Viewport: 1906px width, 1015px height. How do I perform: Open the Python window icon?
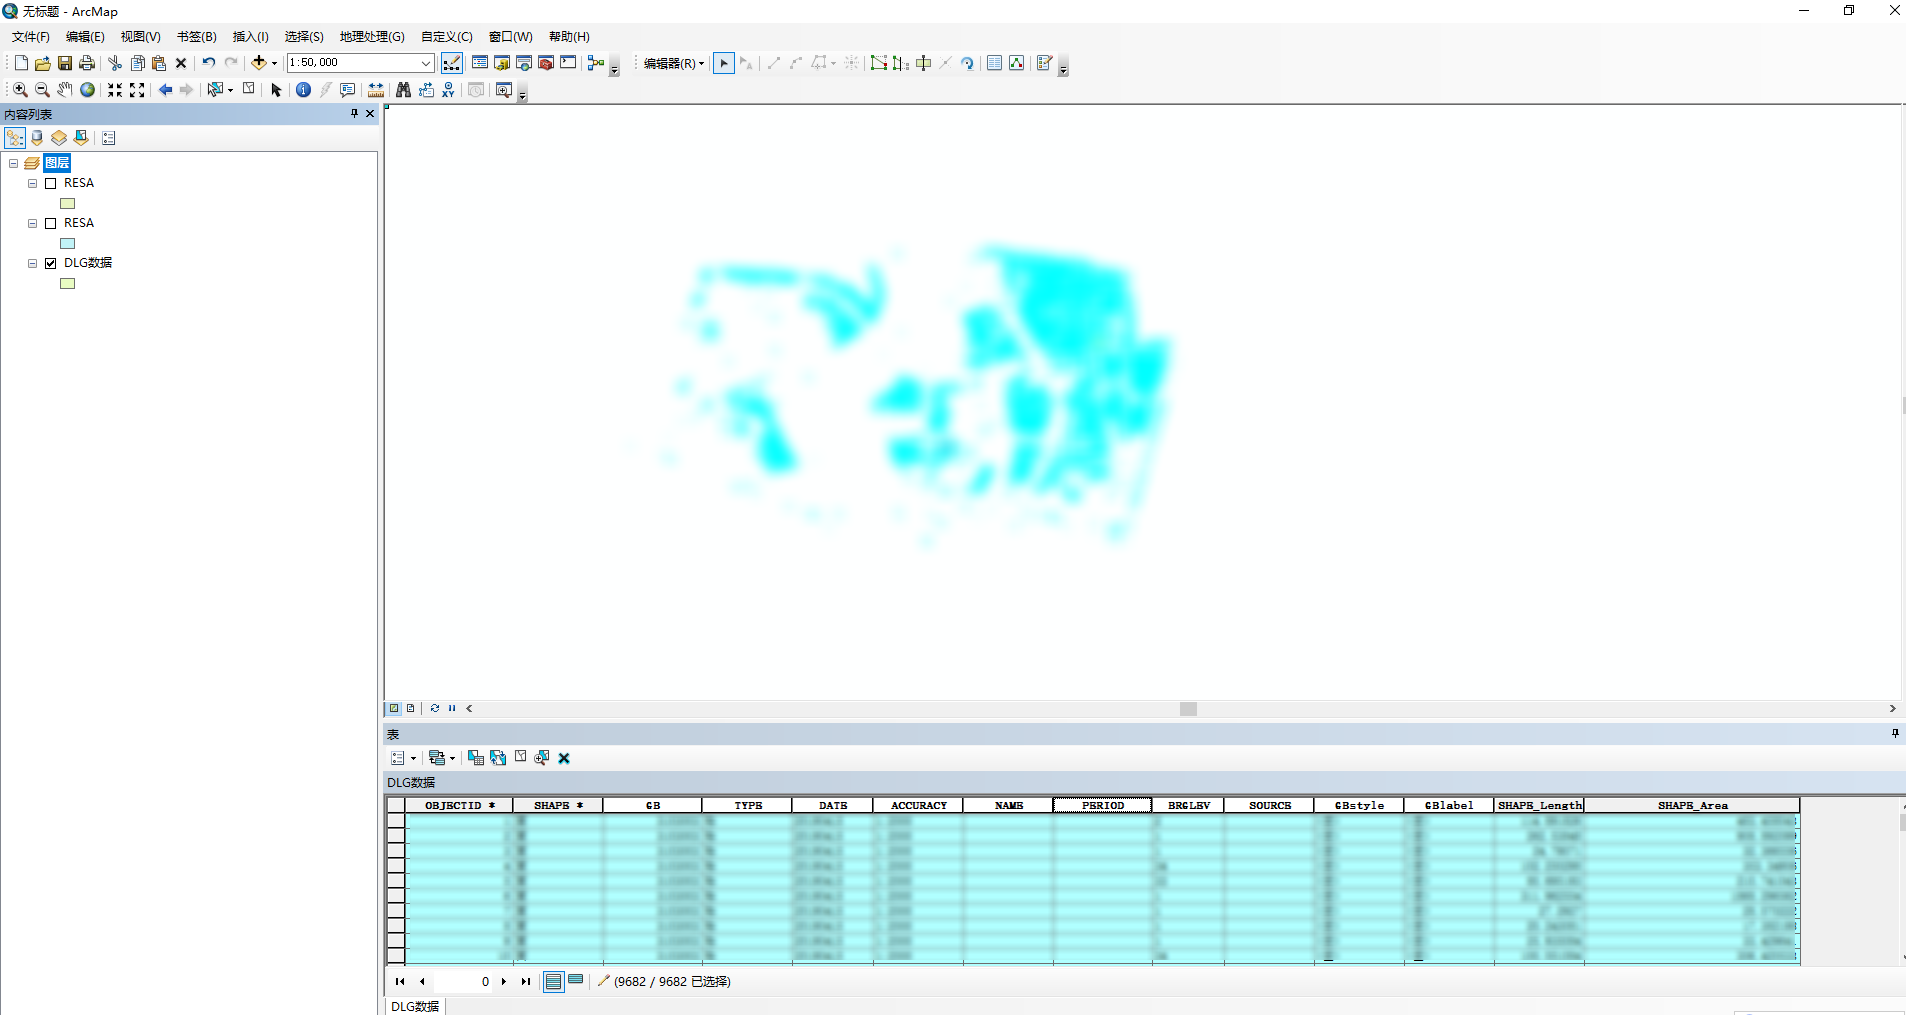coord(568,63)
